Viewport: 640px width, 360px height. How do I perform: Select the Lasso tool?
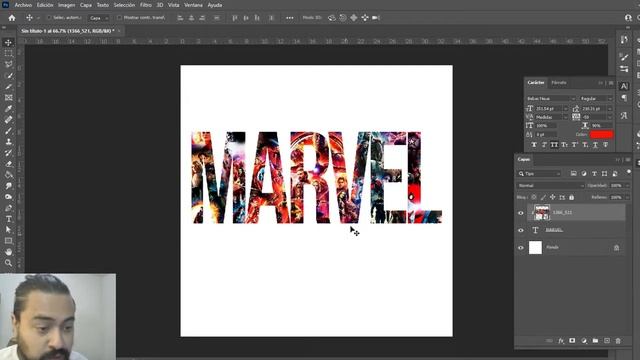[8, 64]
